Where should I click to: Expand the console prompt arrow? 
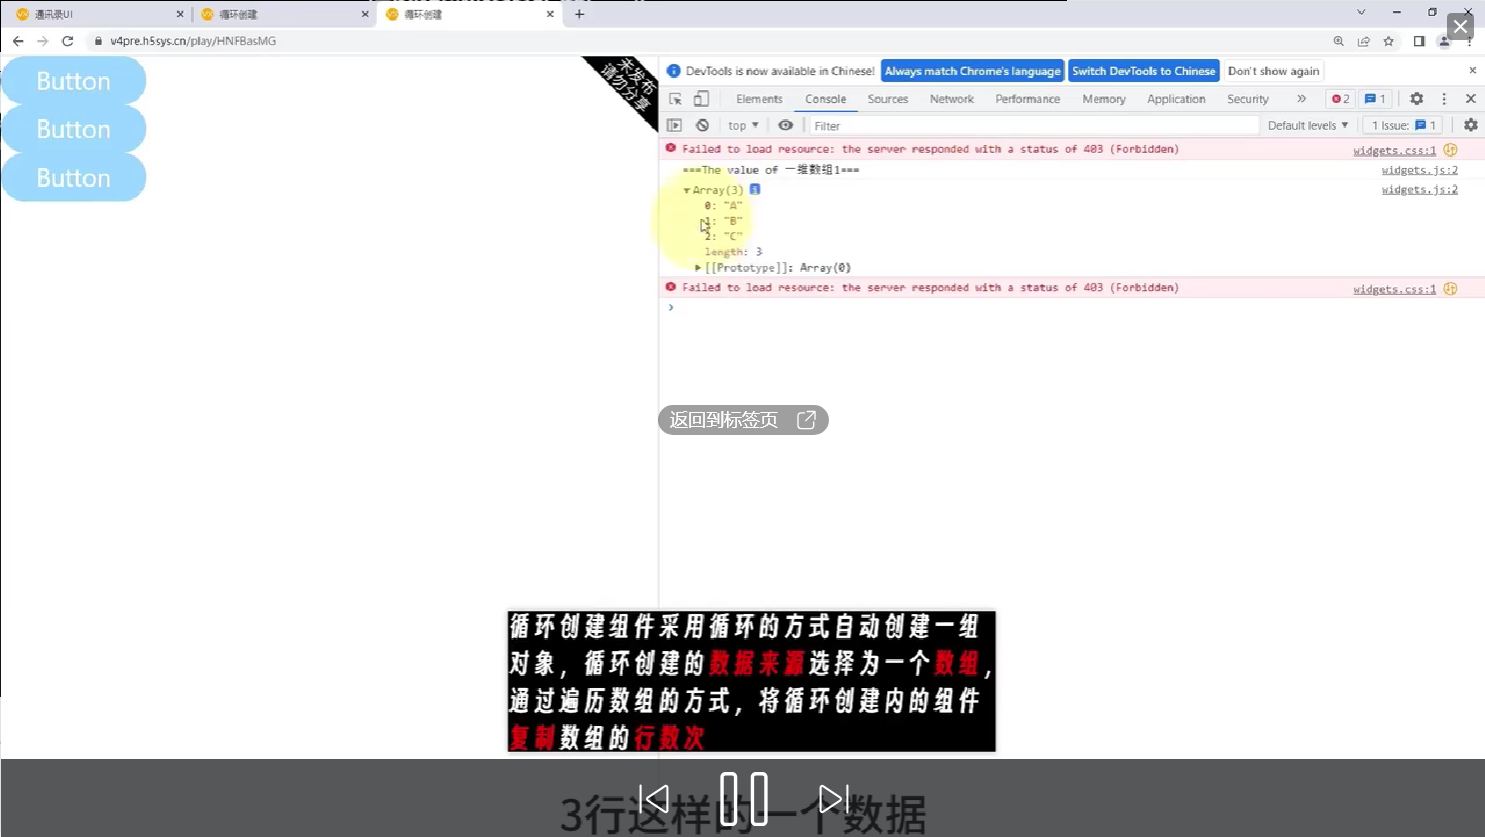671,307
